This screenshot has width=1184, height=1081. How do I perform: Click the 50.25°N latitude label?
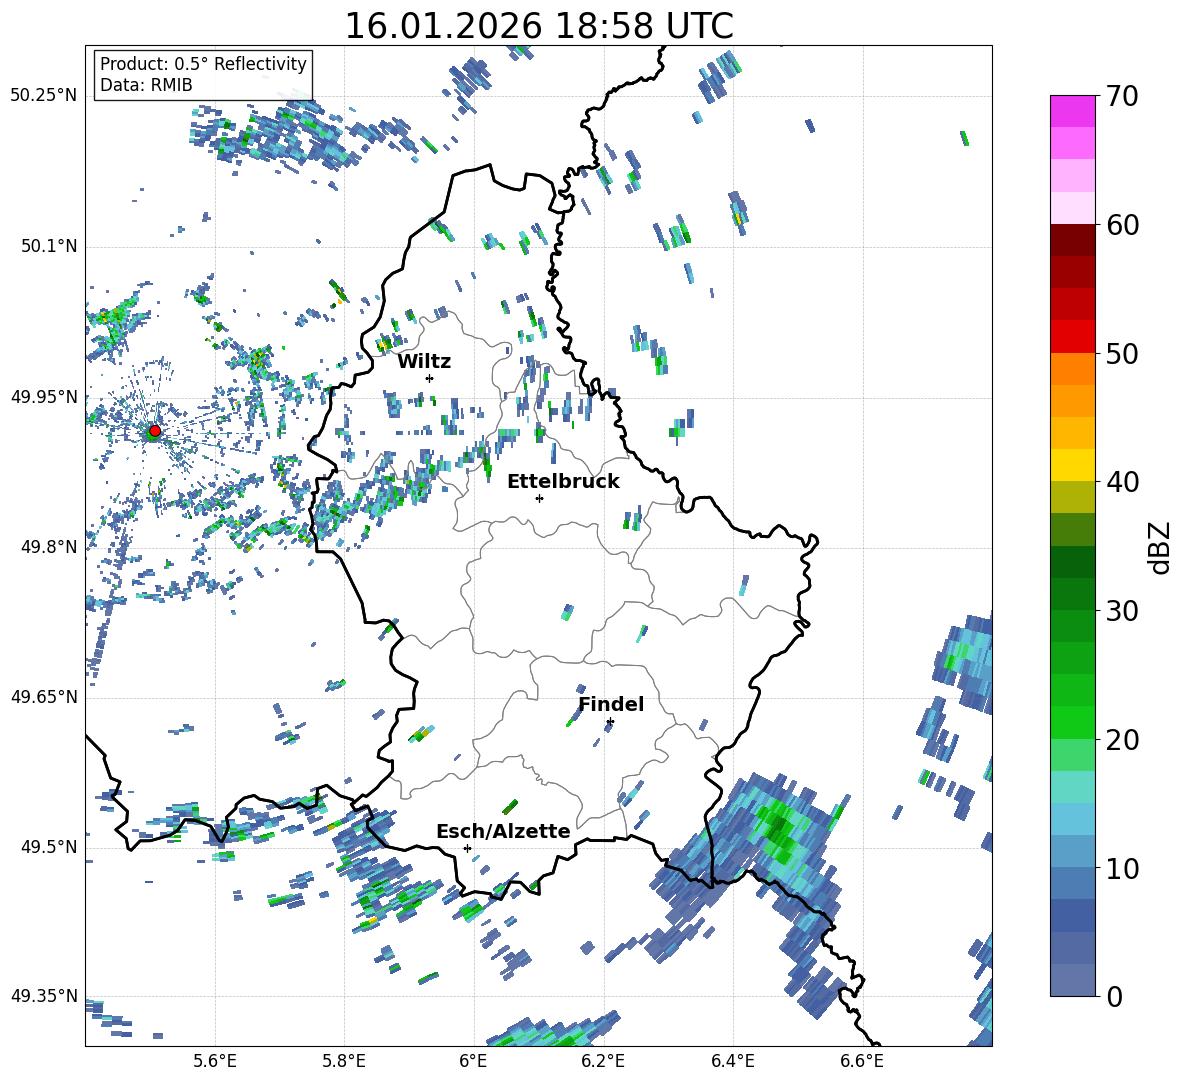44,96
